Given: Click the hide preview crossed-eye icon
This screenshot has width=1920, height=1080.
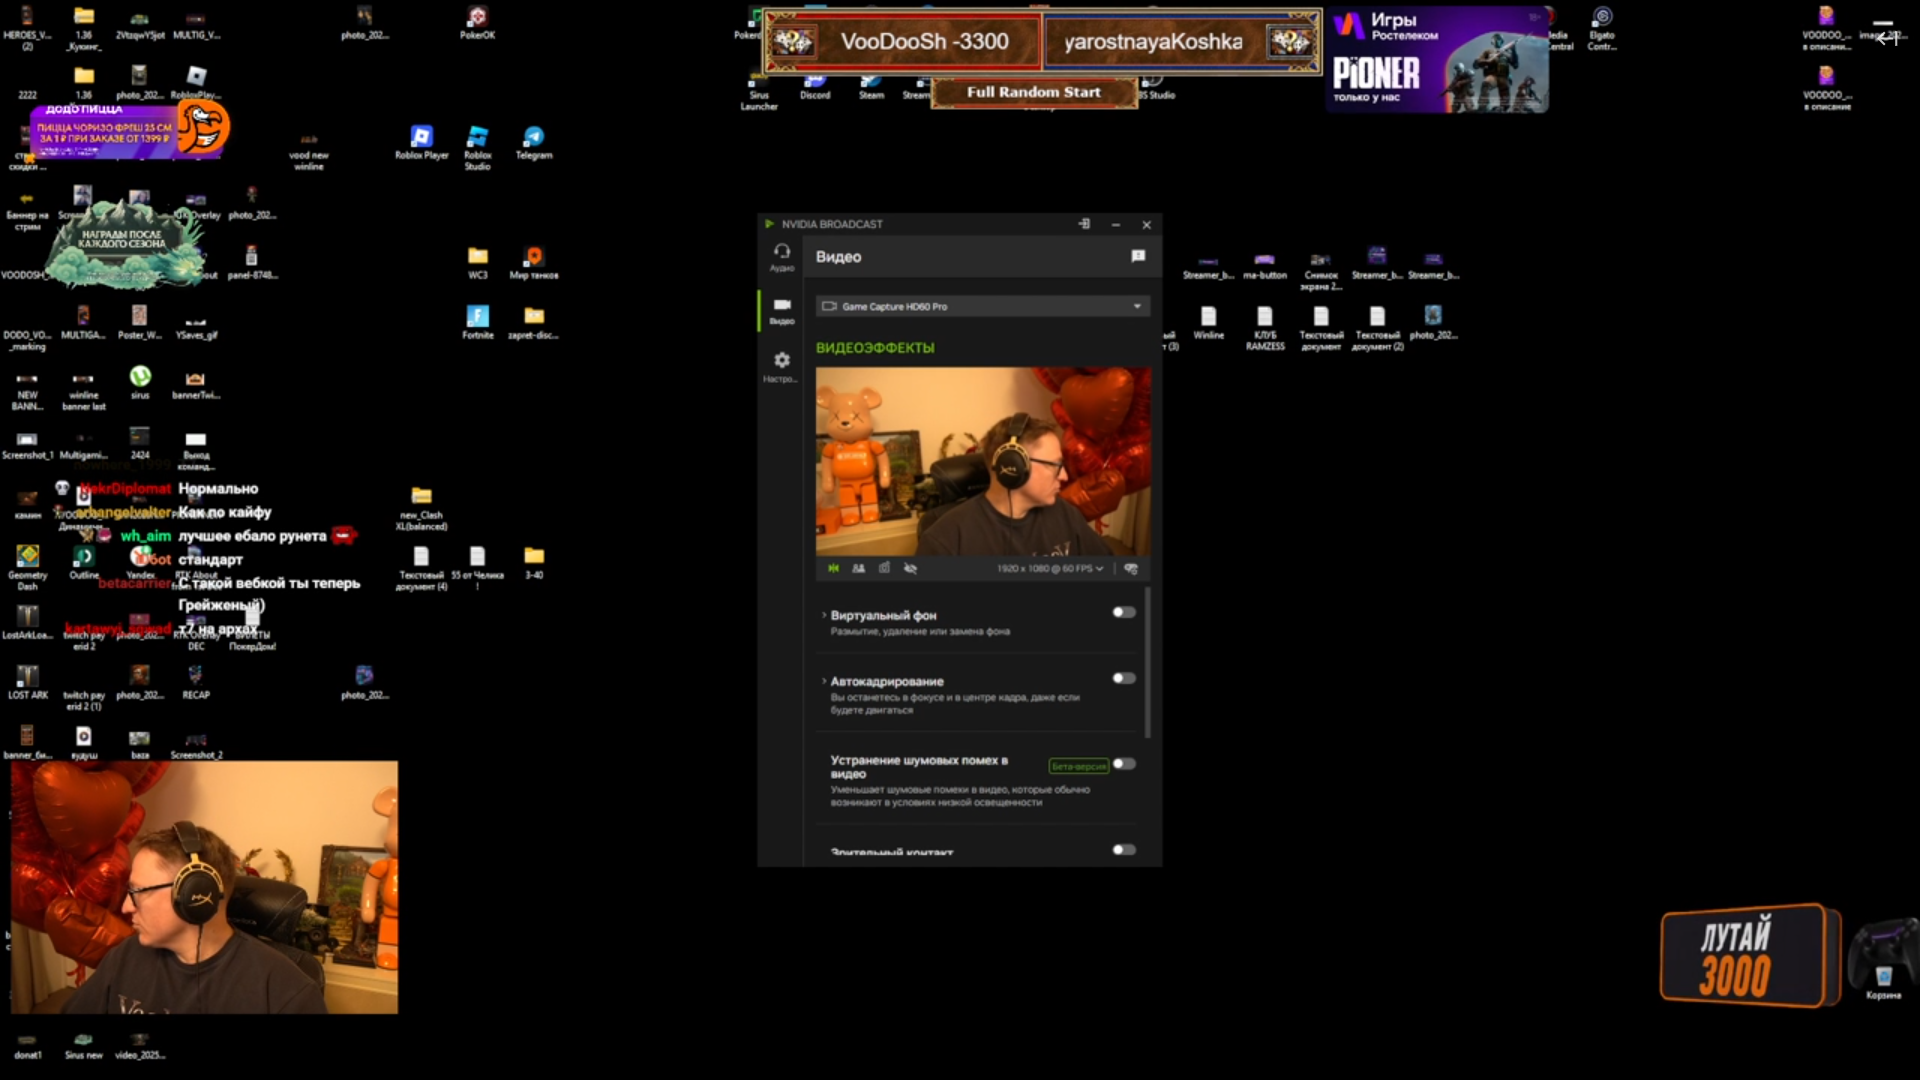Looking at the screenshot, I should click(910, 568).
